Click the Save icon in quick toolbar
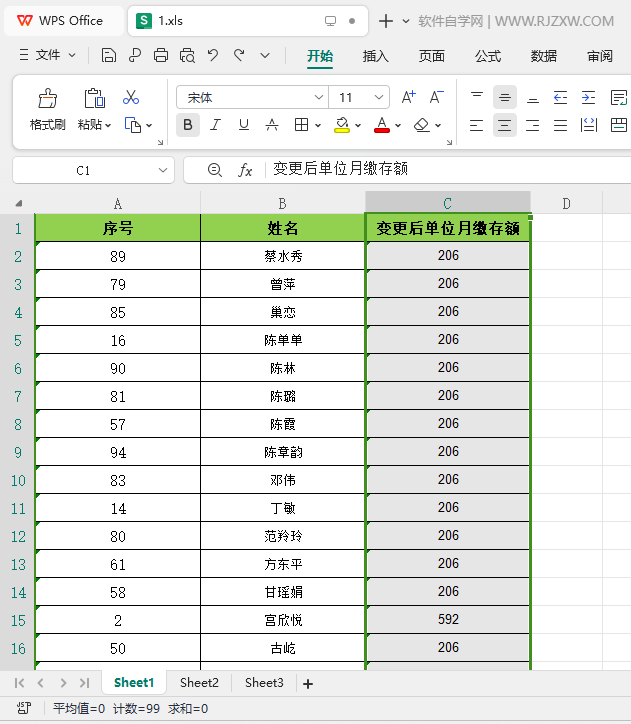This screenshot has height=724, width=631. click(x=108, y=55)
